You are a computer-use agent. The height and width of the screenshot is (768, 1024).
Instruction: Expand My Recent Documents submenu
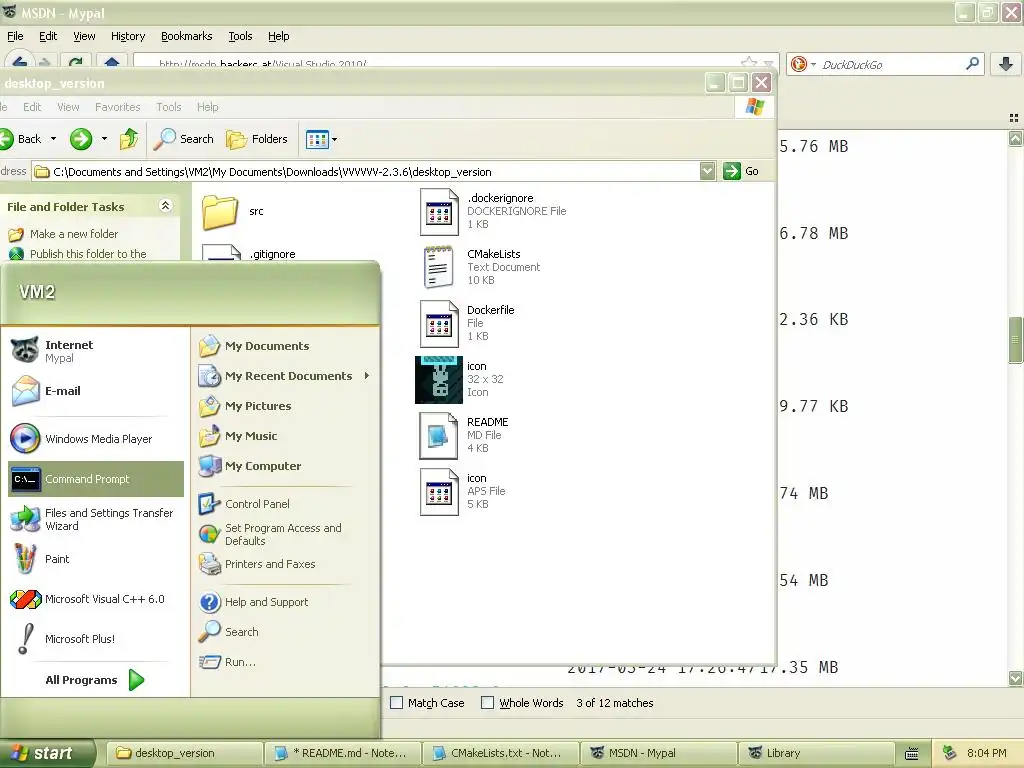tap(367, 376)
